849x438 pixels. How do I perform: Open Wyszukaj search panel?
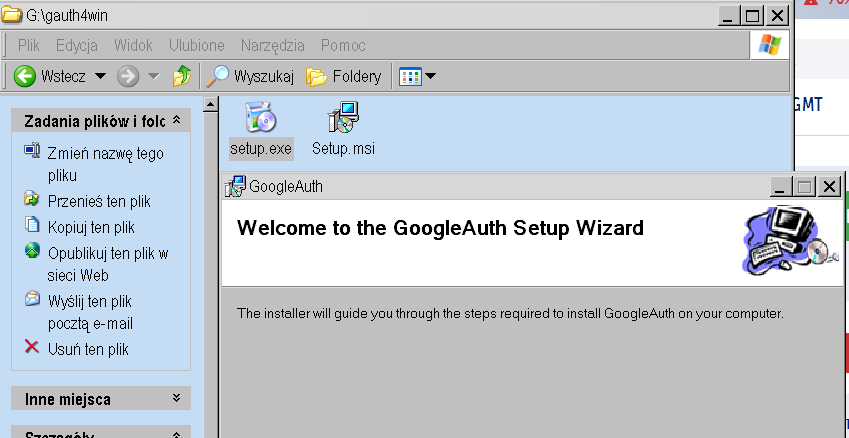[250, 76]
